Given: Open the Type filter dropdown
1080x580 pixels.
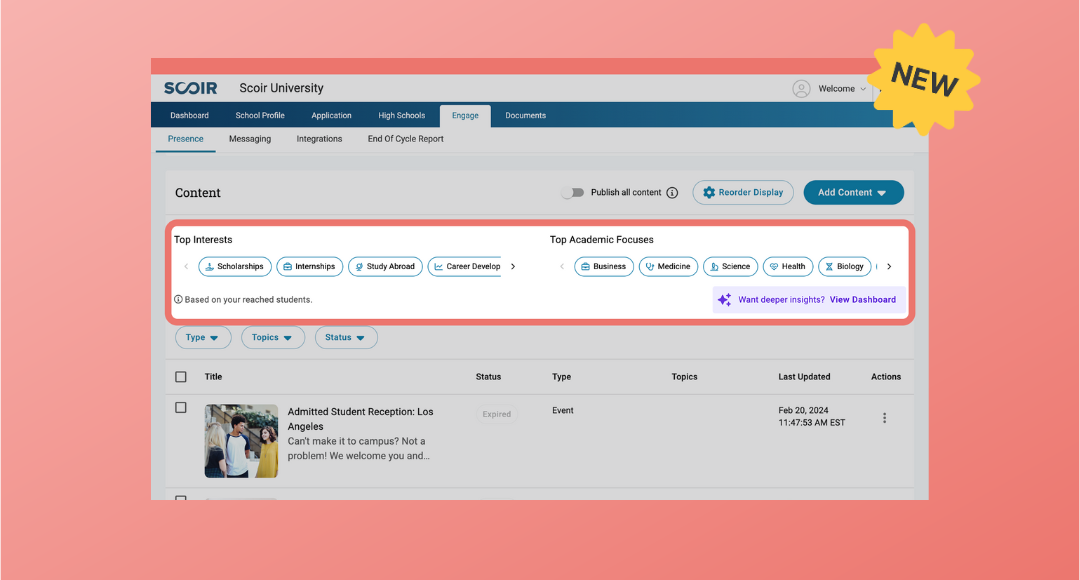Looking at the screenshot, I should [x=203, y=338].
